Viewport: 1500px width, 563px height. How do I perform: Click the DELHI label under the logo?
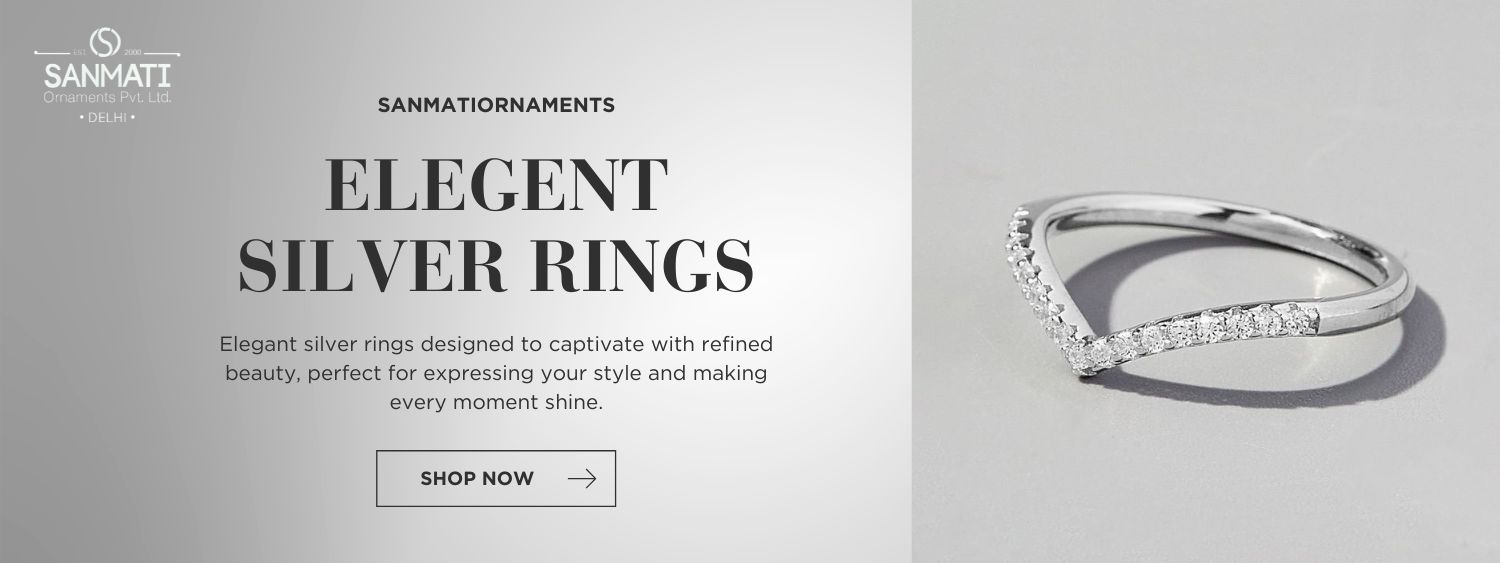pyautogui.click(x=106, y=118)
